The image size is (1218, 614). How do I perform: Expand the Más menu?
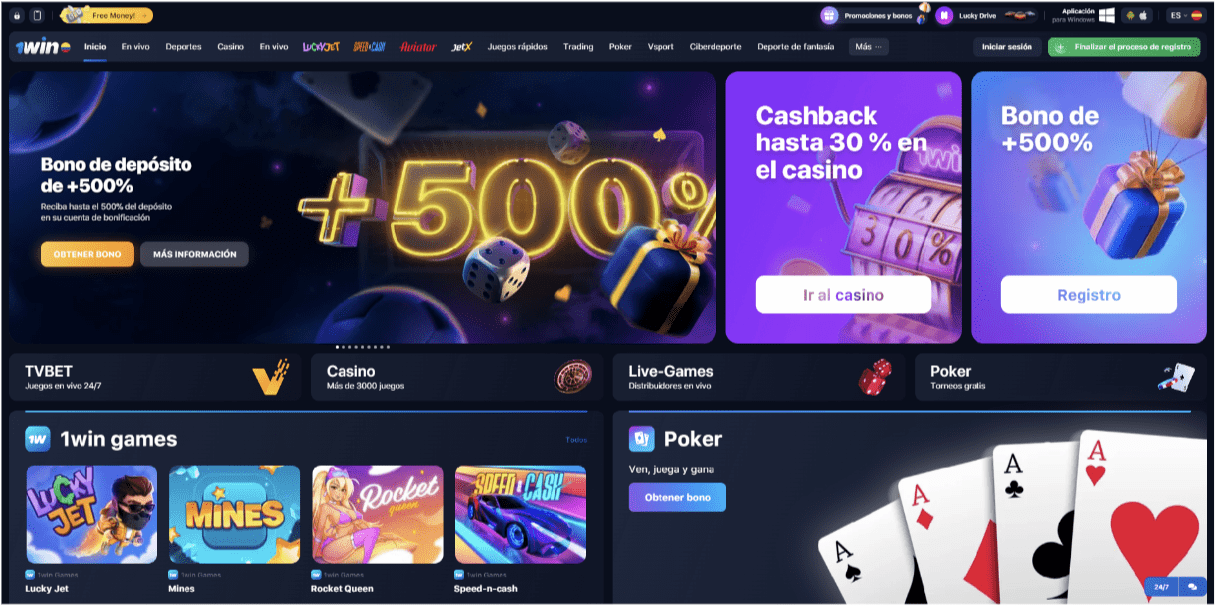868,47
